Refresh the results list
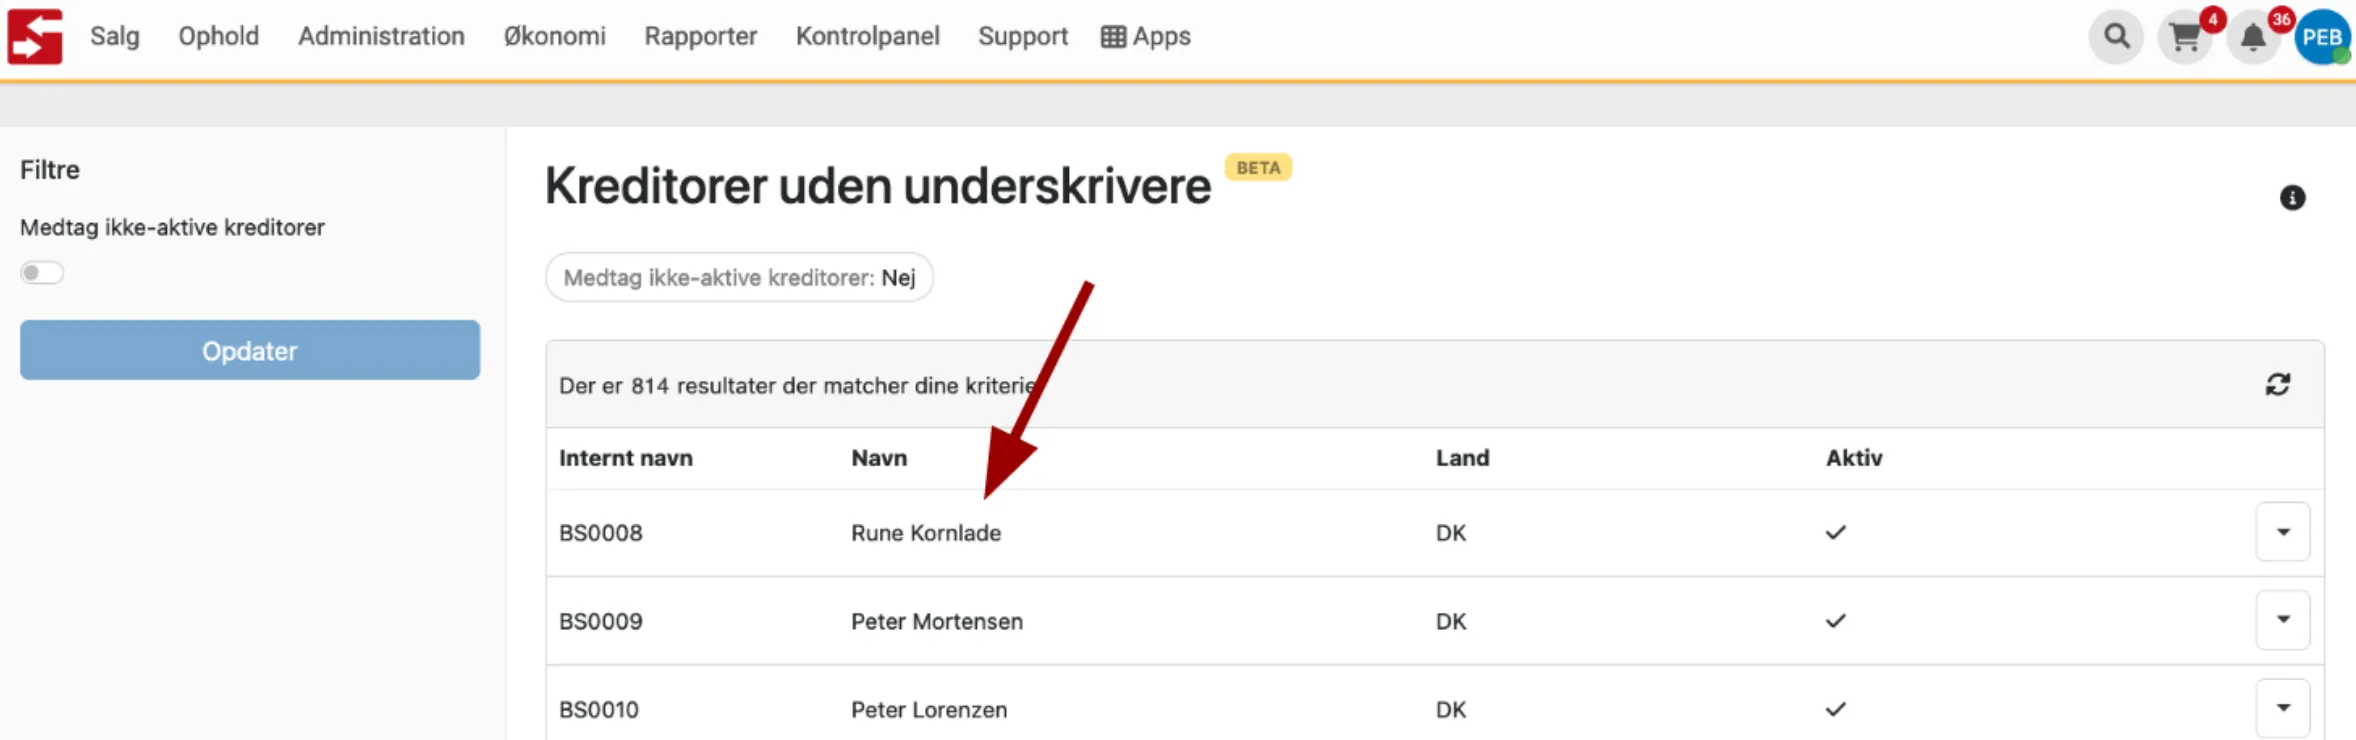Screen dimensions: 2356x740 [x=2279, y=384]
